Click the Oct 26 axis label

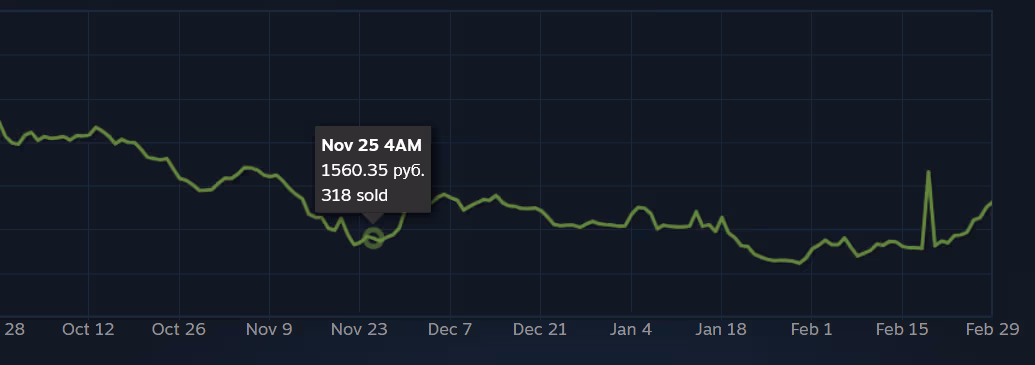(178, 329)
